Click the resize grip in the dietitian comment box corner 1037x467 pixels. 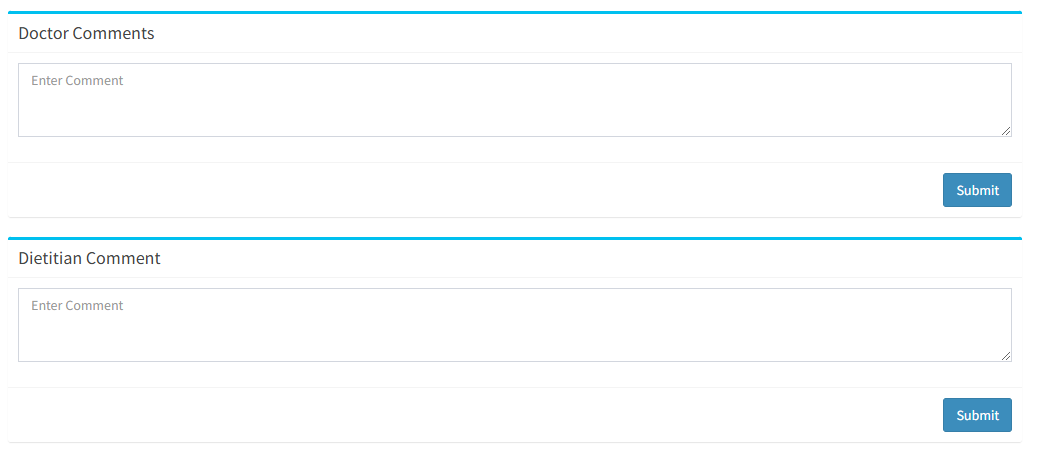coord(1005,356)
